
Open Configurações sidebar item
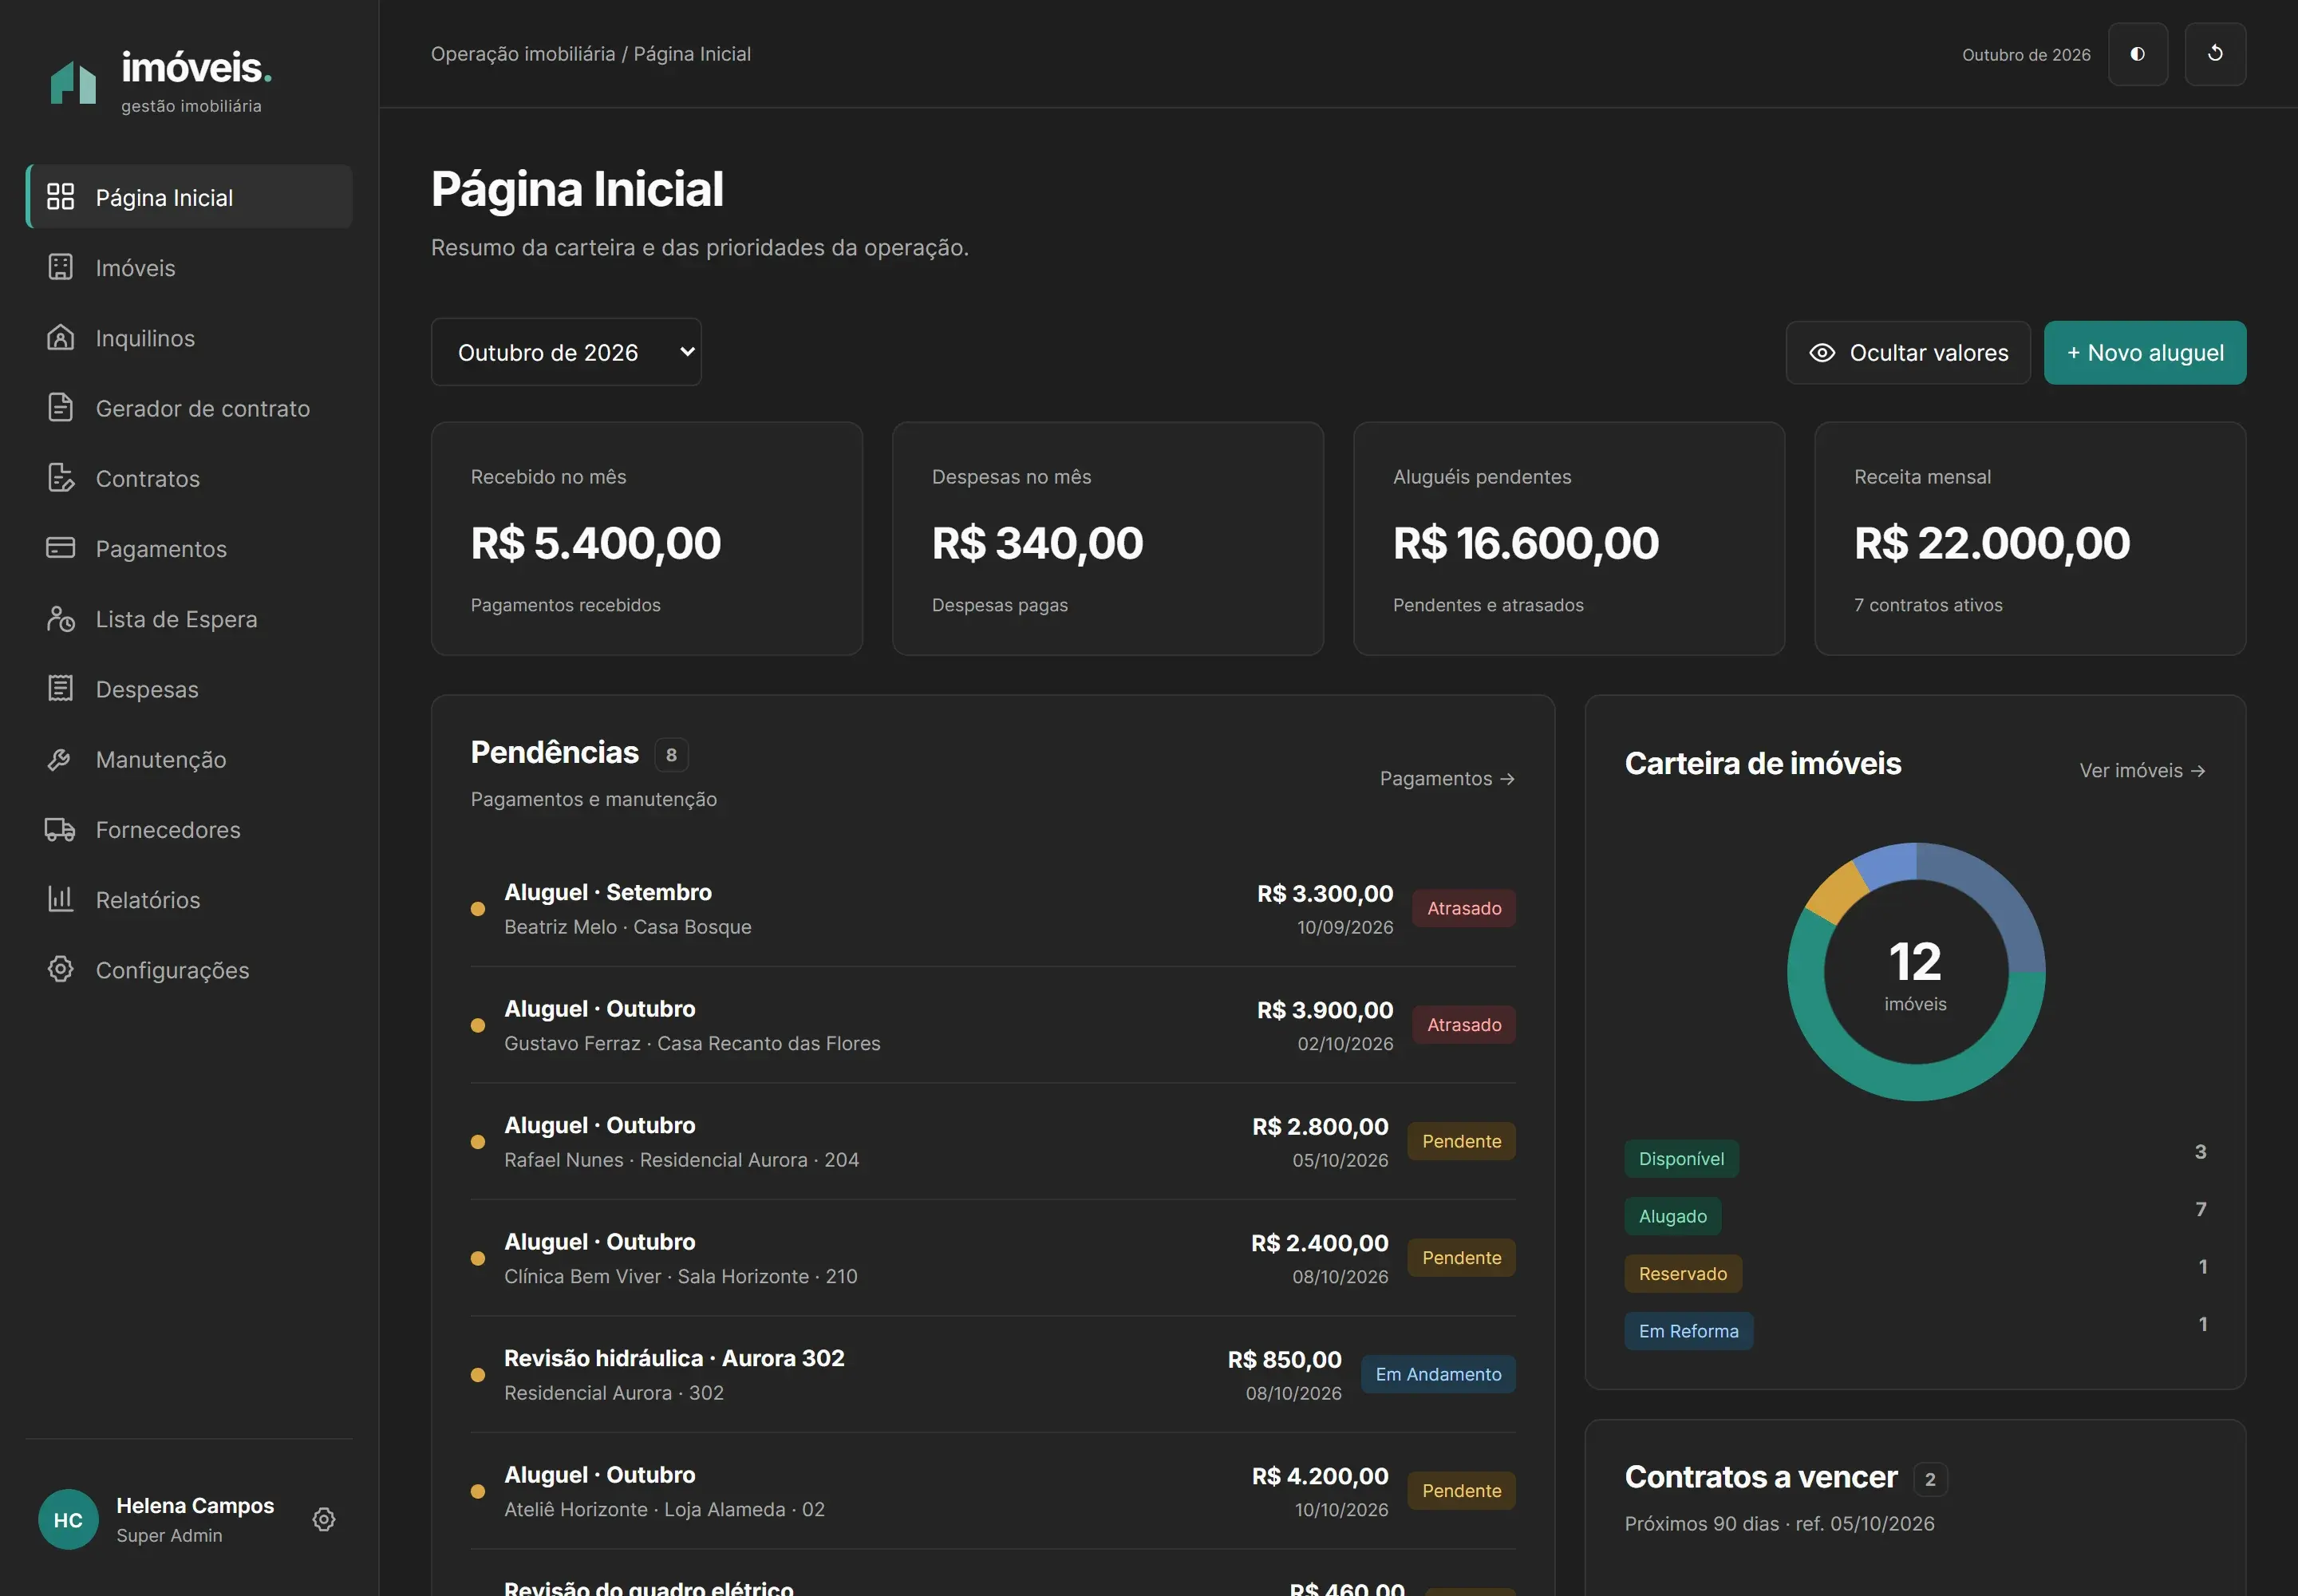coord(189,969)
